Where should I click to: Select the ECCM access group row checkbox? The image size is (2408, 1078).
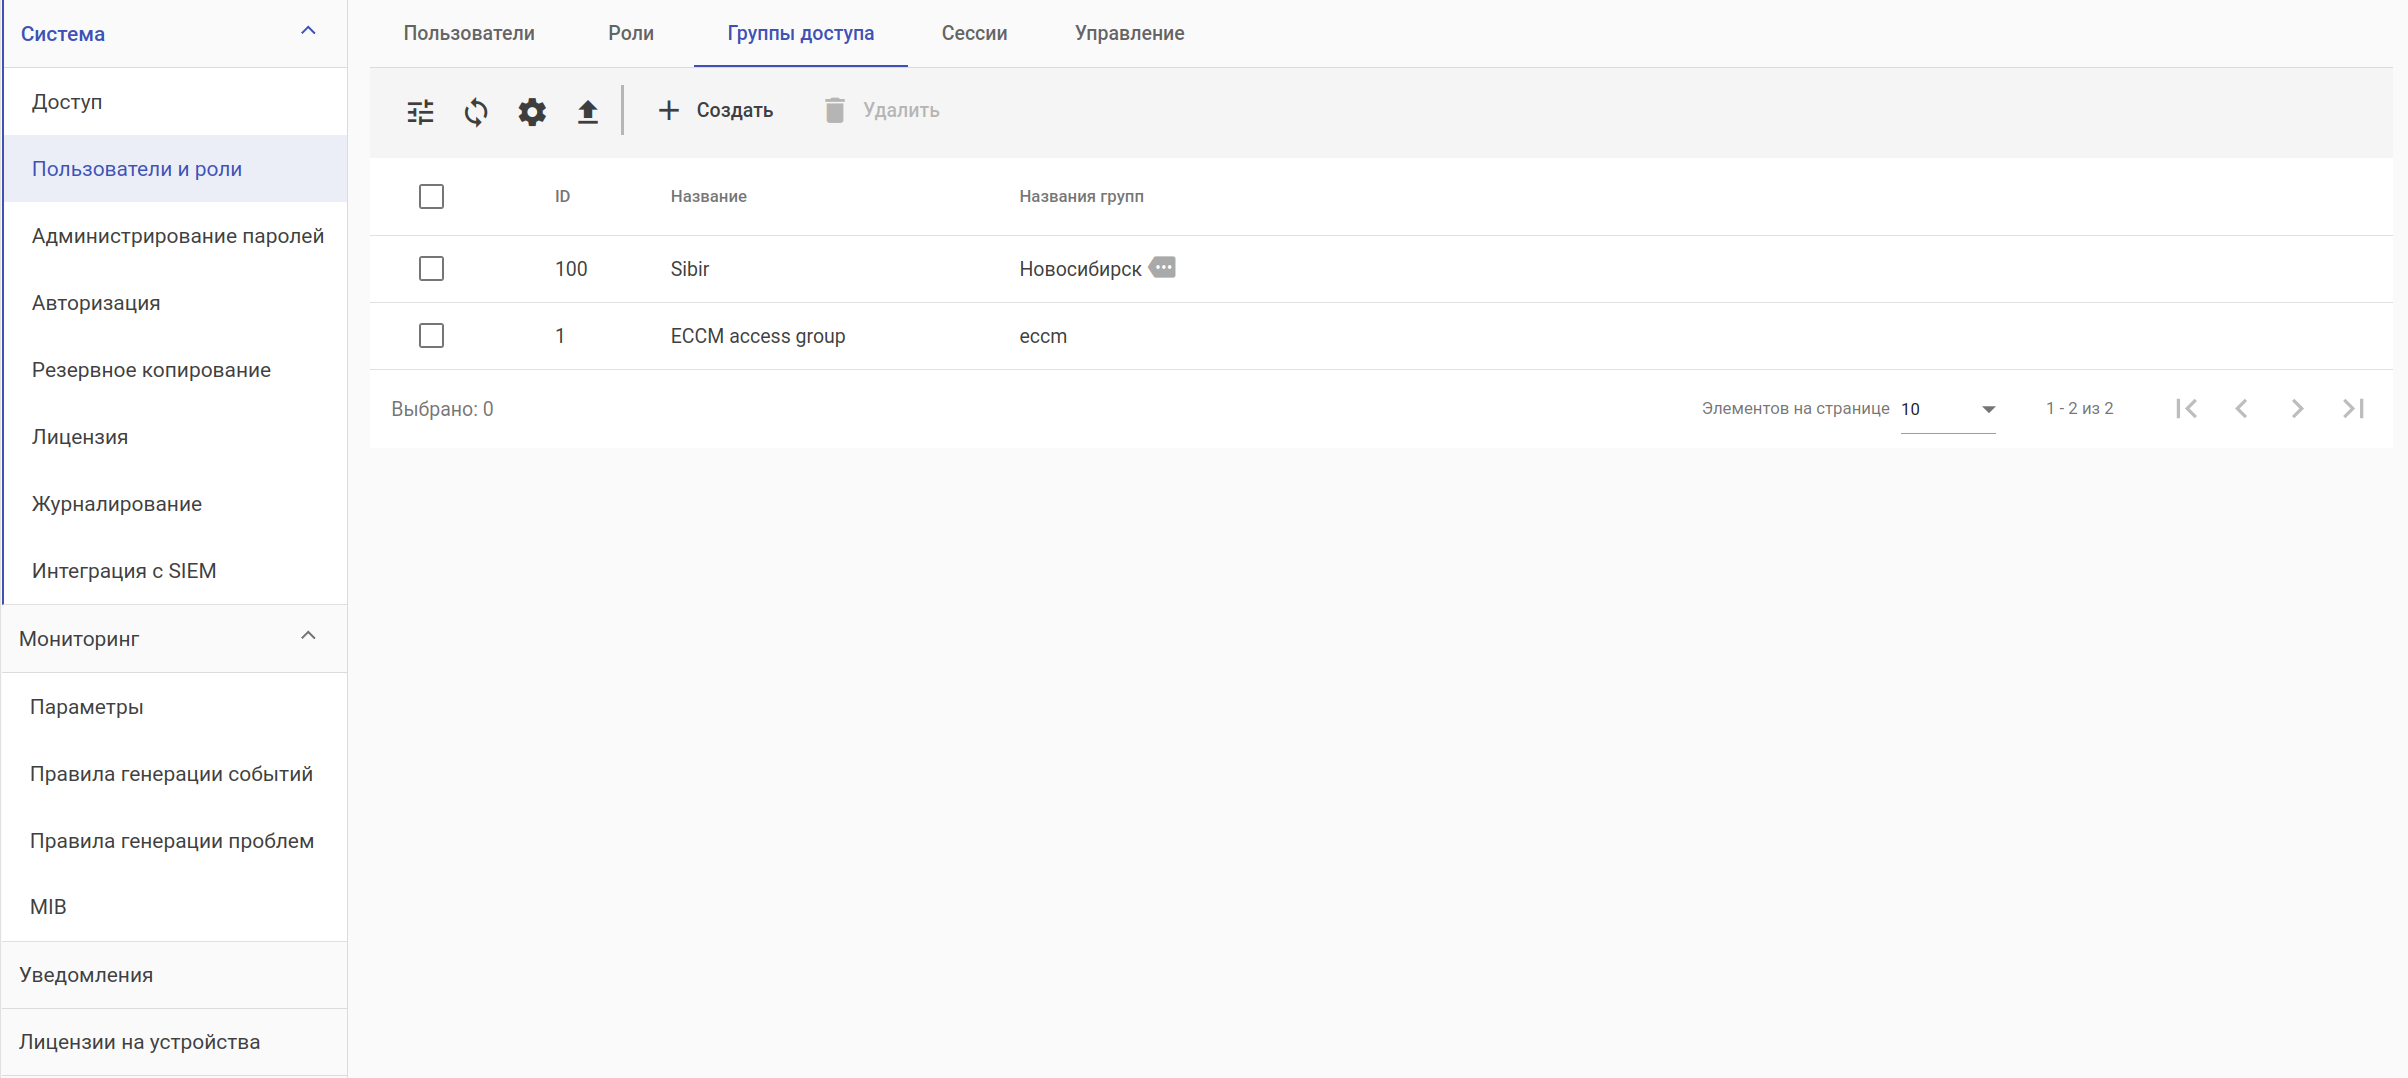point(431,336)
